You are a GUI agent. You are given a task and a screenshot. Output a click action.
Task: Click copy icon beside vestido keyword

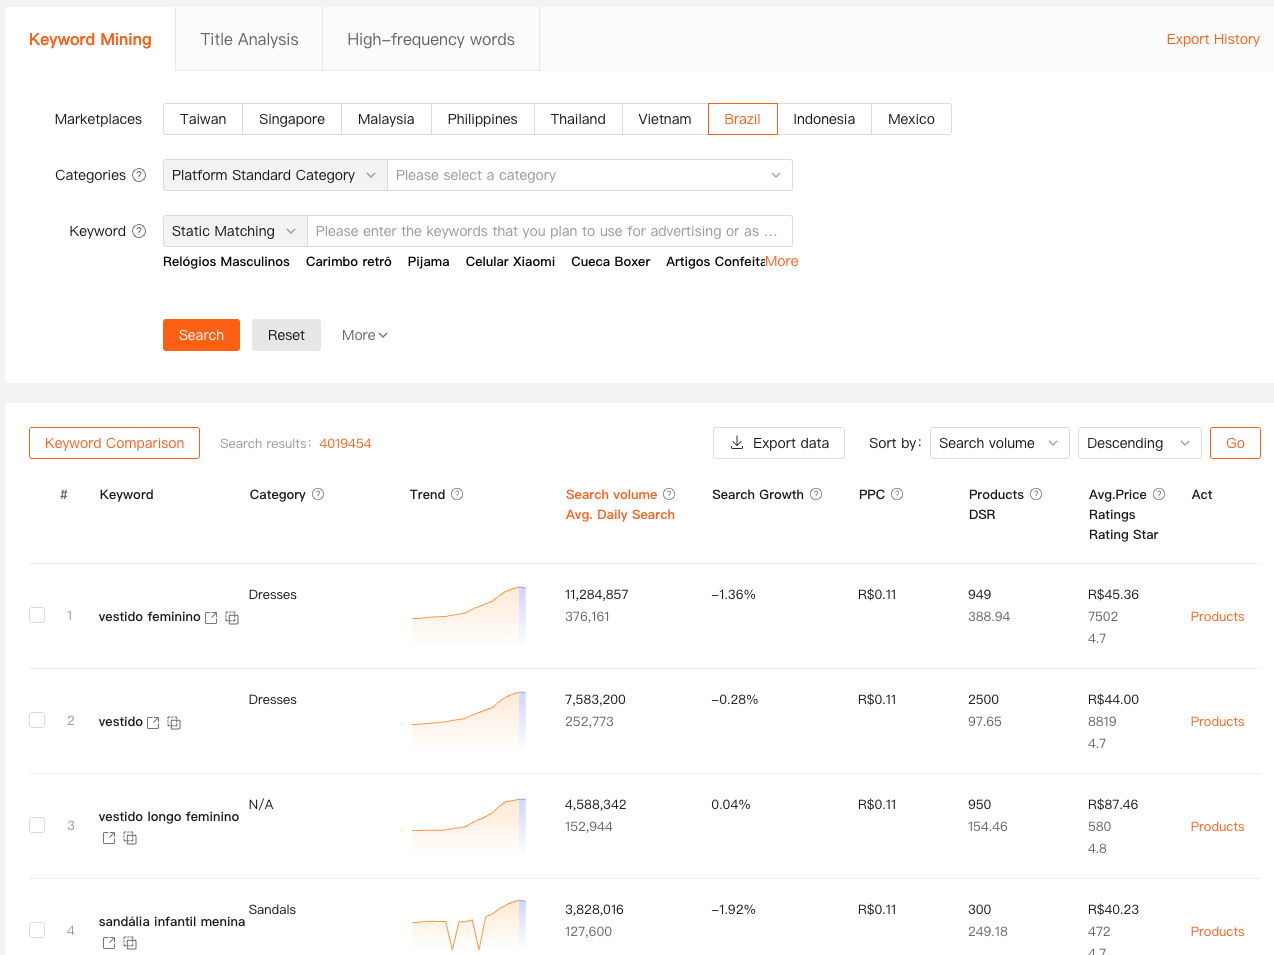[174, 723]
